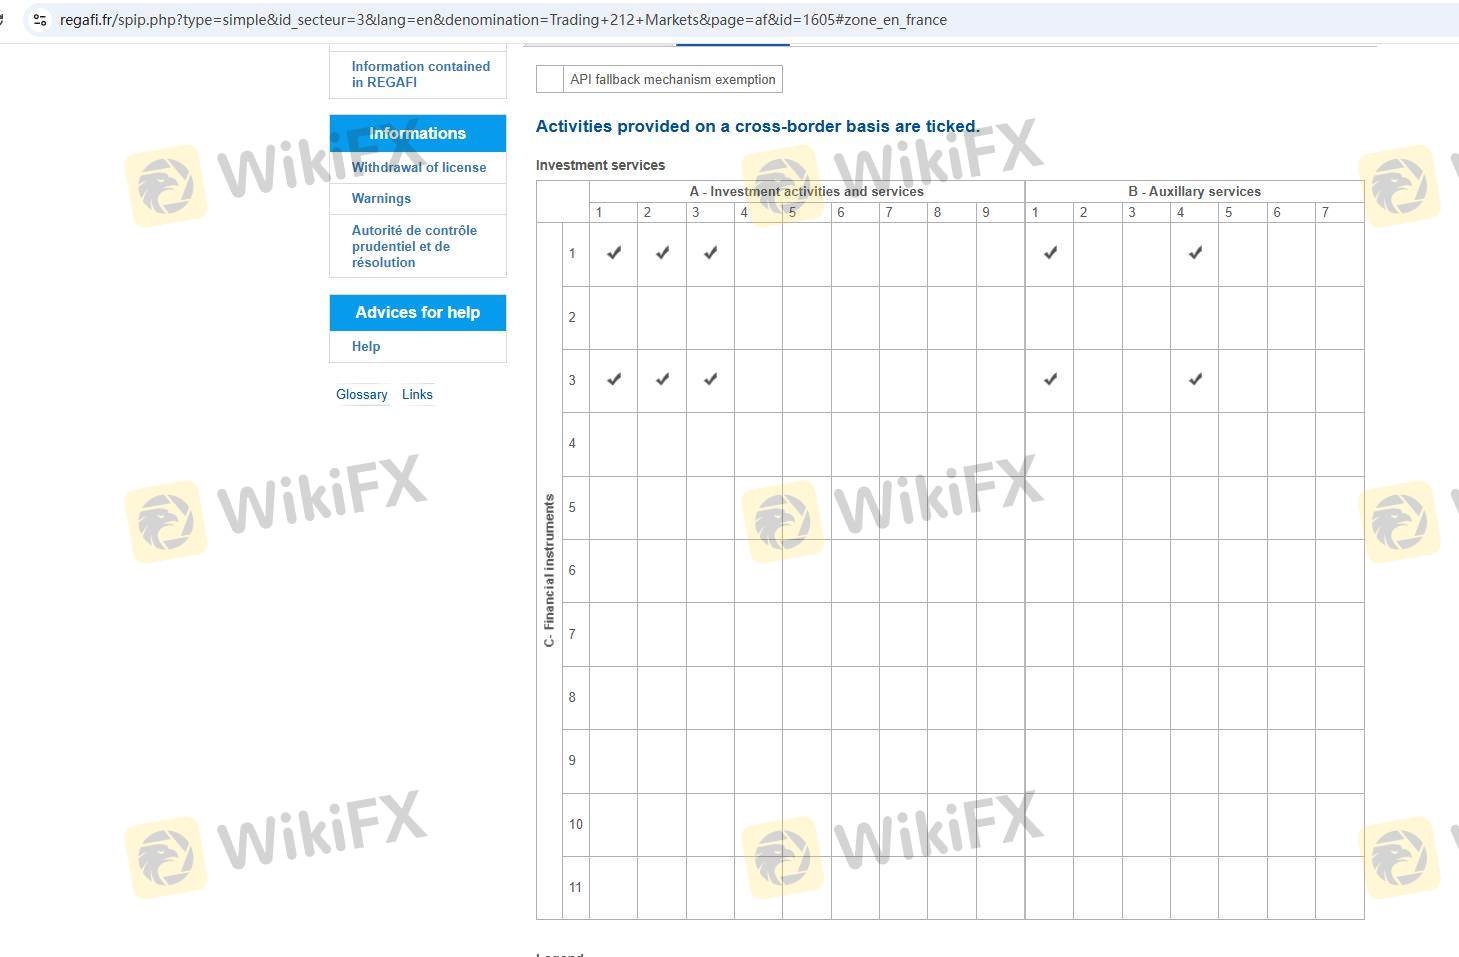Click checkmark in row 1, Investment activities column 3
This screenshot has height=957, width=1459.
(x=710, y=253)
